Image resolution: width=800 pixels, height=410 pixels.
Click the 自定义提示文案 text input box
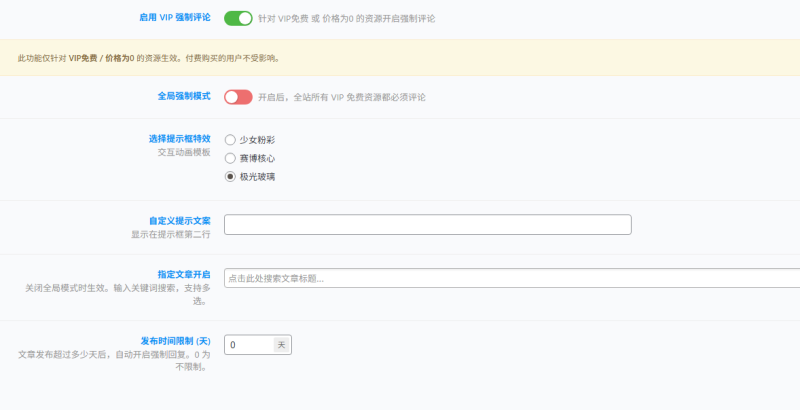point(427,224)
